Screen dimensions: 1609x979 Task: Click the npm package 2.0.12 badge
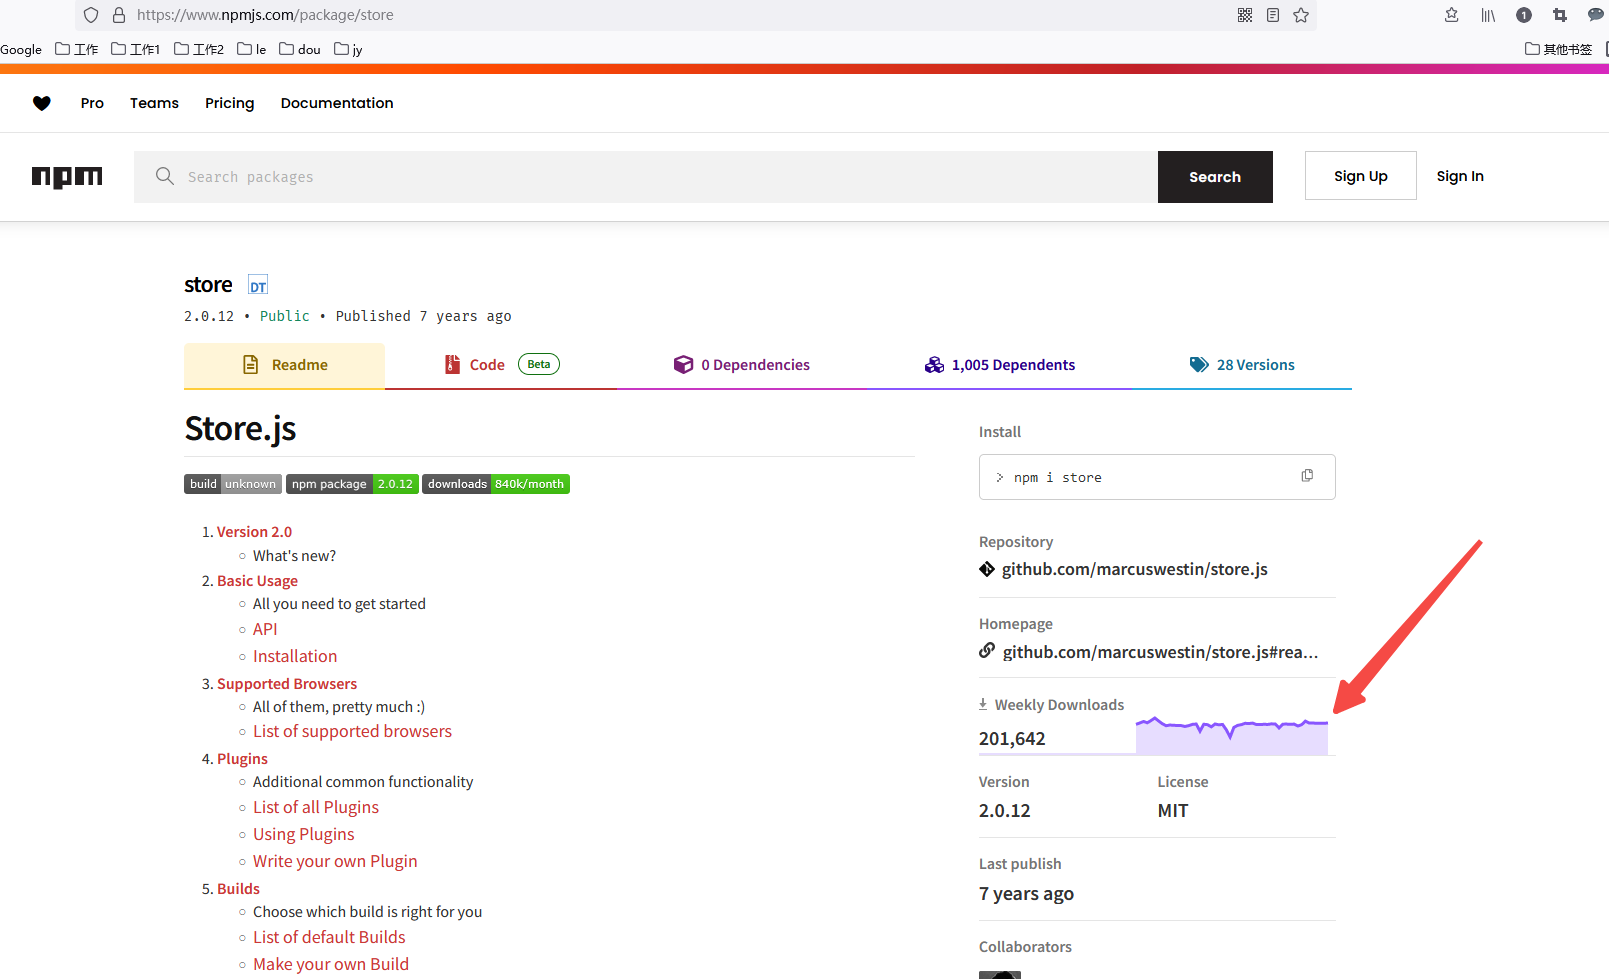352,484
